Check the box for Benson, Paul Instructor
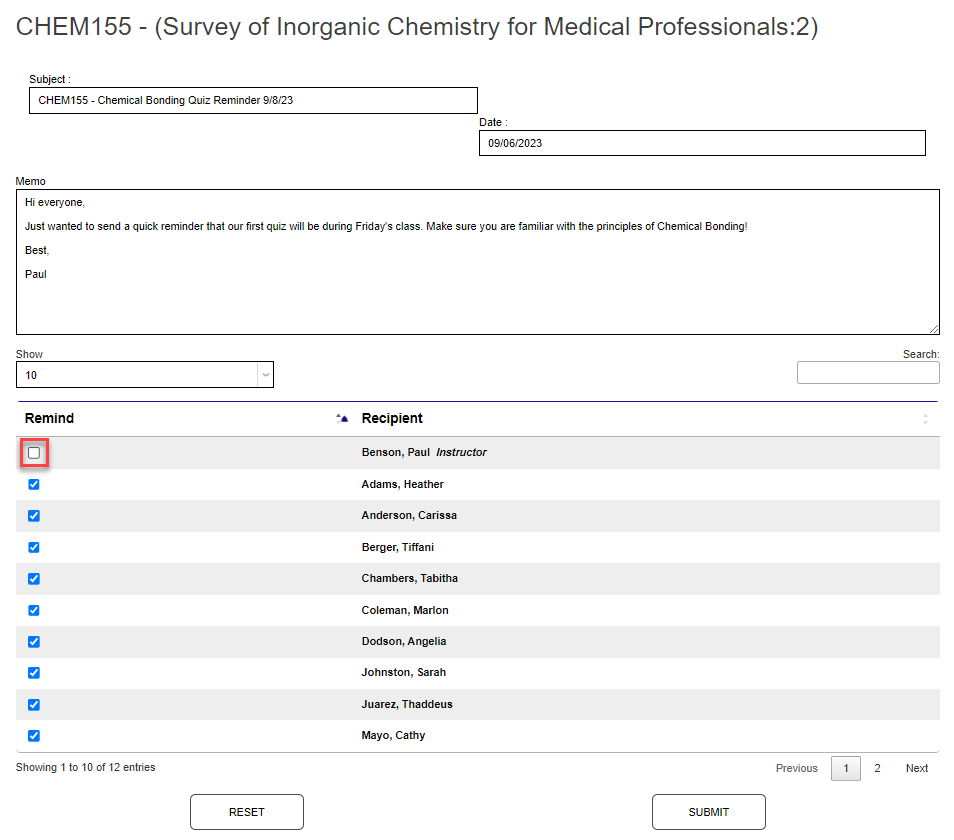This screenshot has width=954, height=840. [34, 453]
